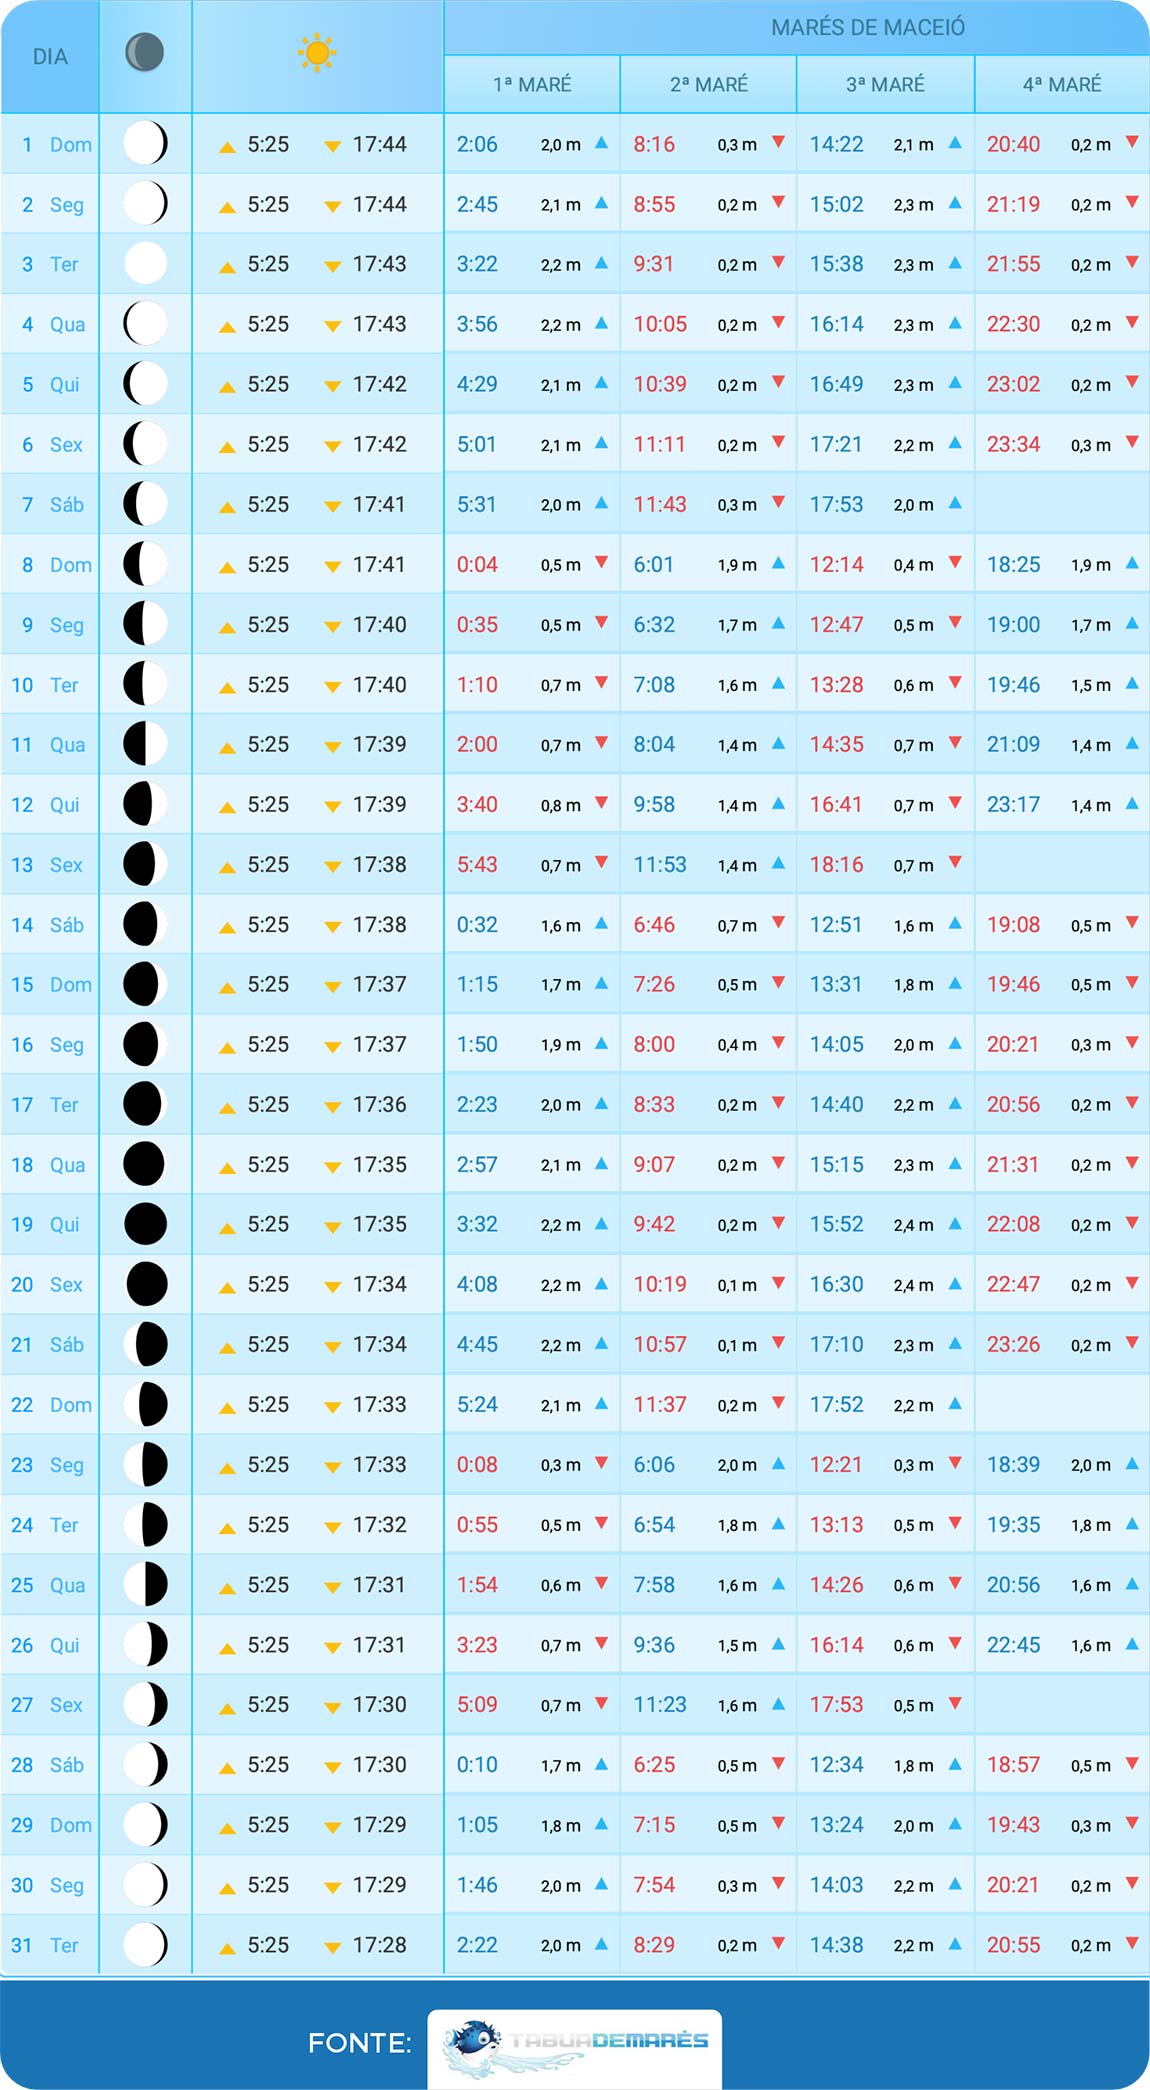Click sunrise arrow icon on day 1

pyautogui.click(x=227, y=147)
